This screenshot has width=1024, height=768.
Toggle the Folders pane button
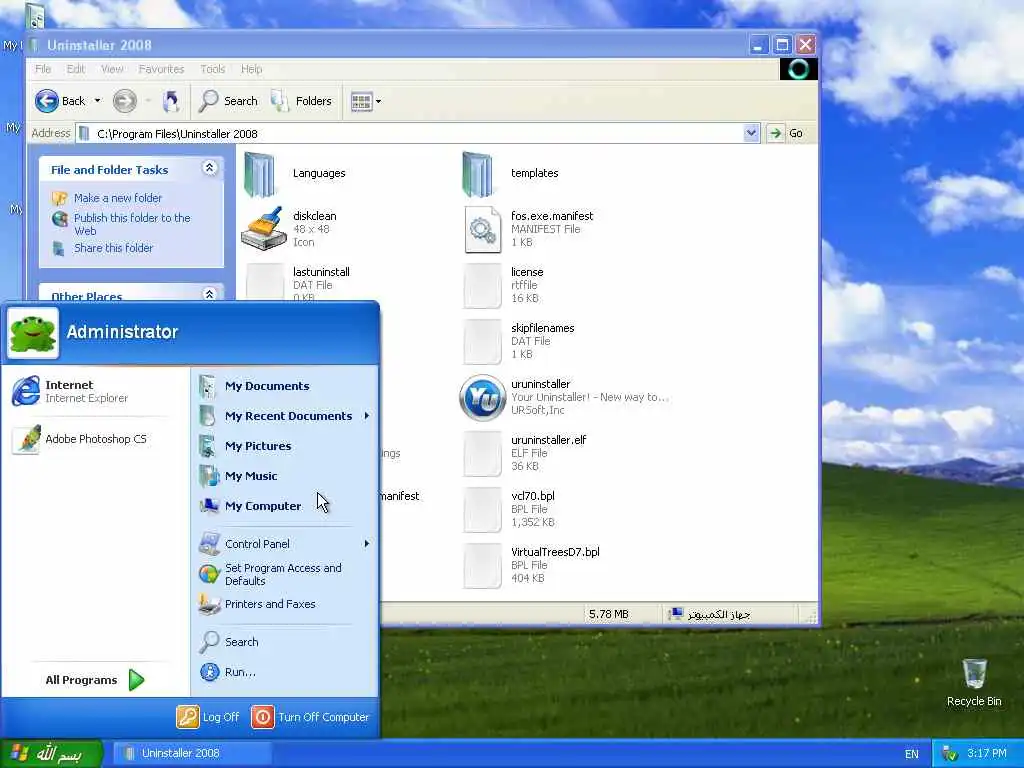(302, 101)
